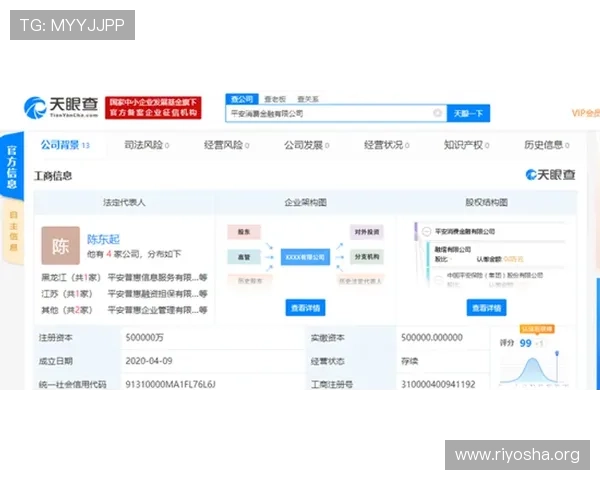The height and width of the screenshot is (480, 600).
Task: Open the 知识产权 tab
Action: 466,145
